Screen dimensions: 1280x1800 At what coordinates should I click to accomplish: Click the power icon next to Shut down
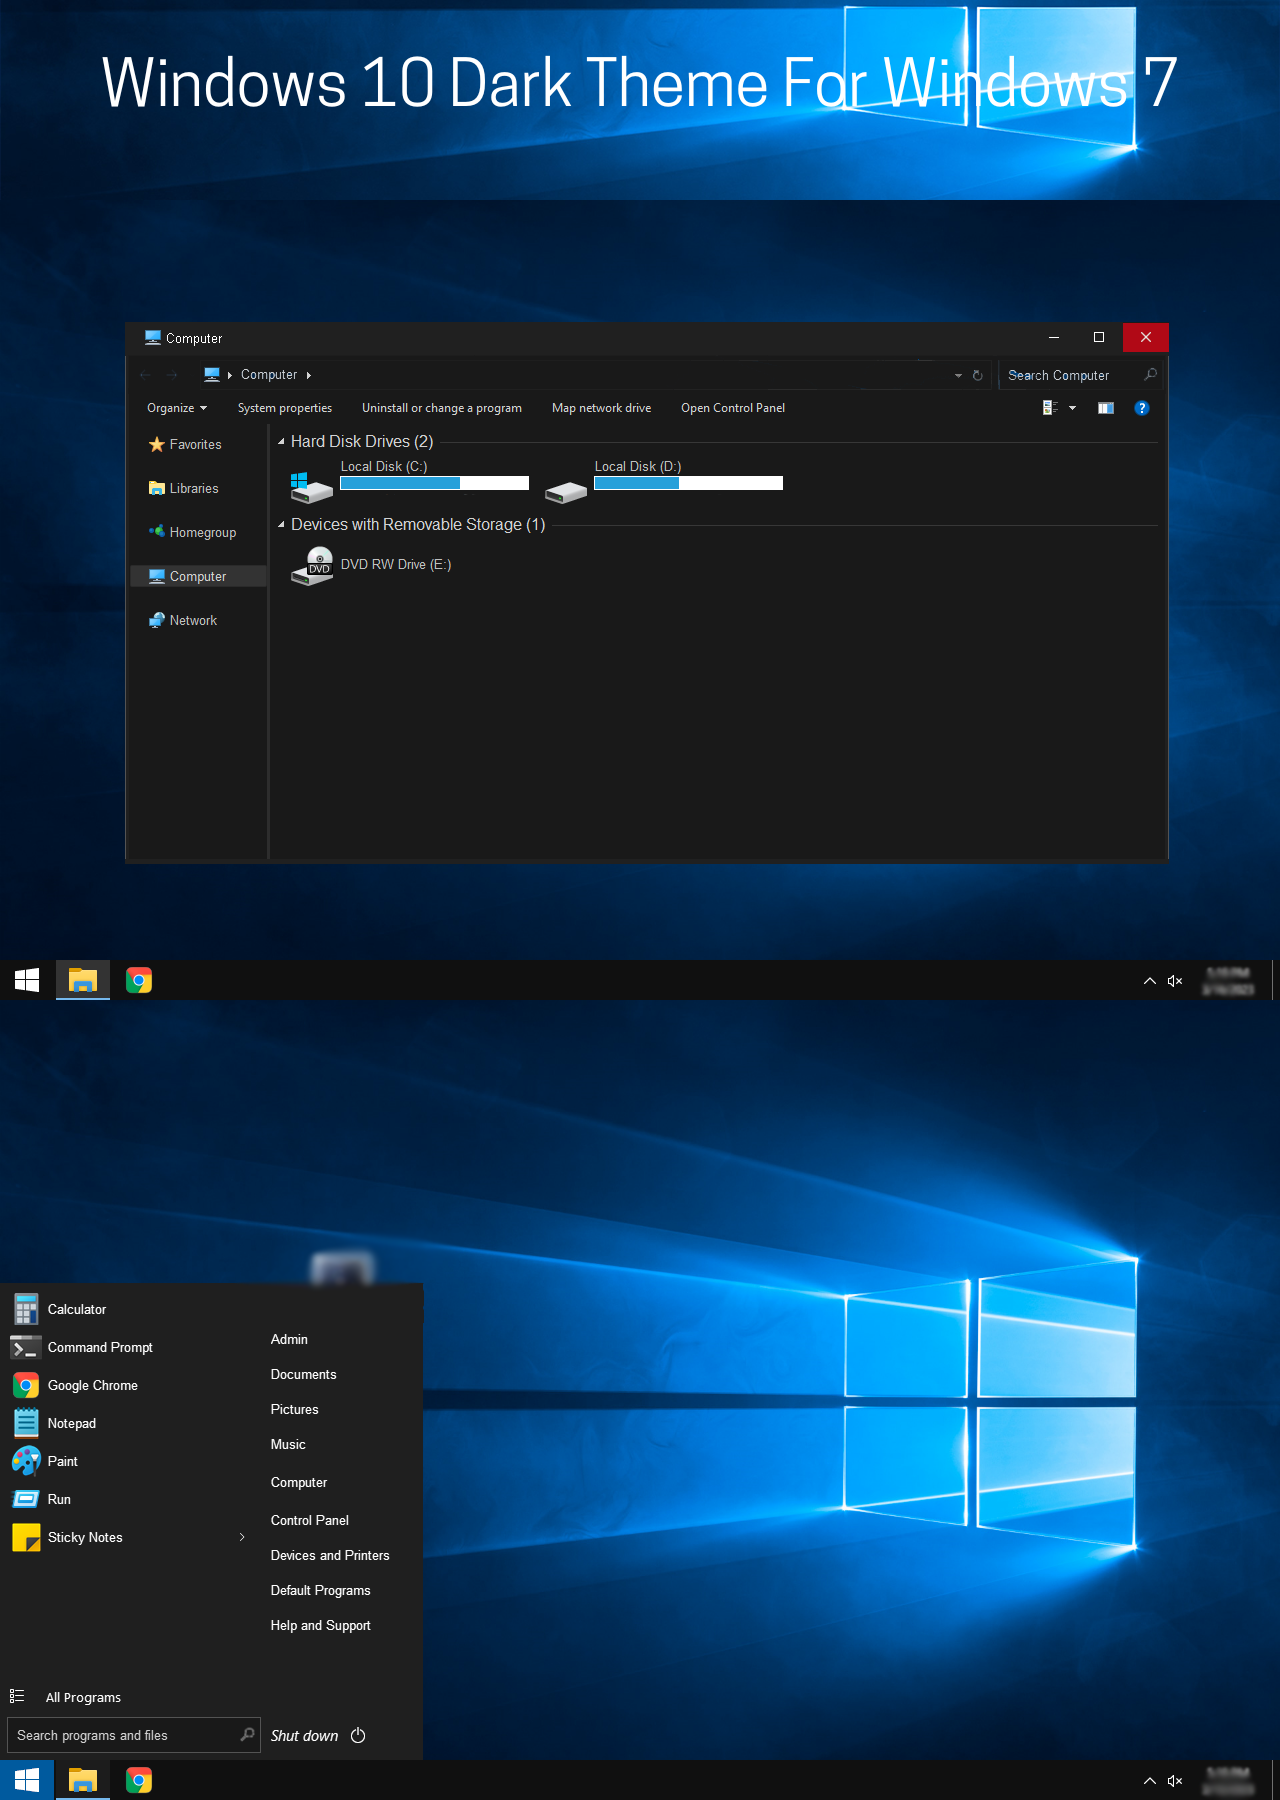(x=358, y=1735)
